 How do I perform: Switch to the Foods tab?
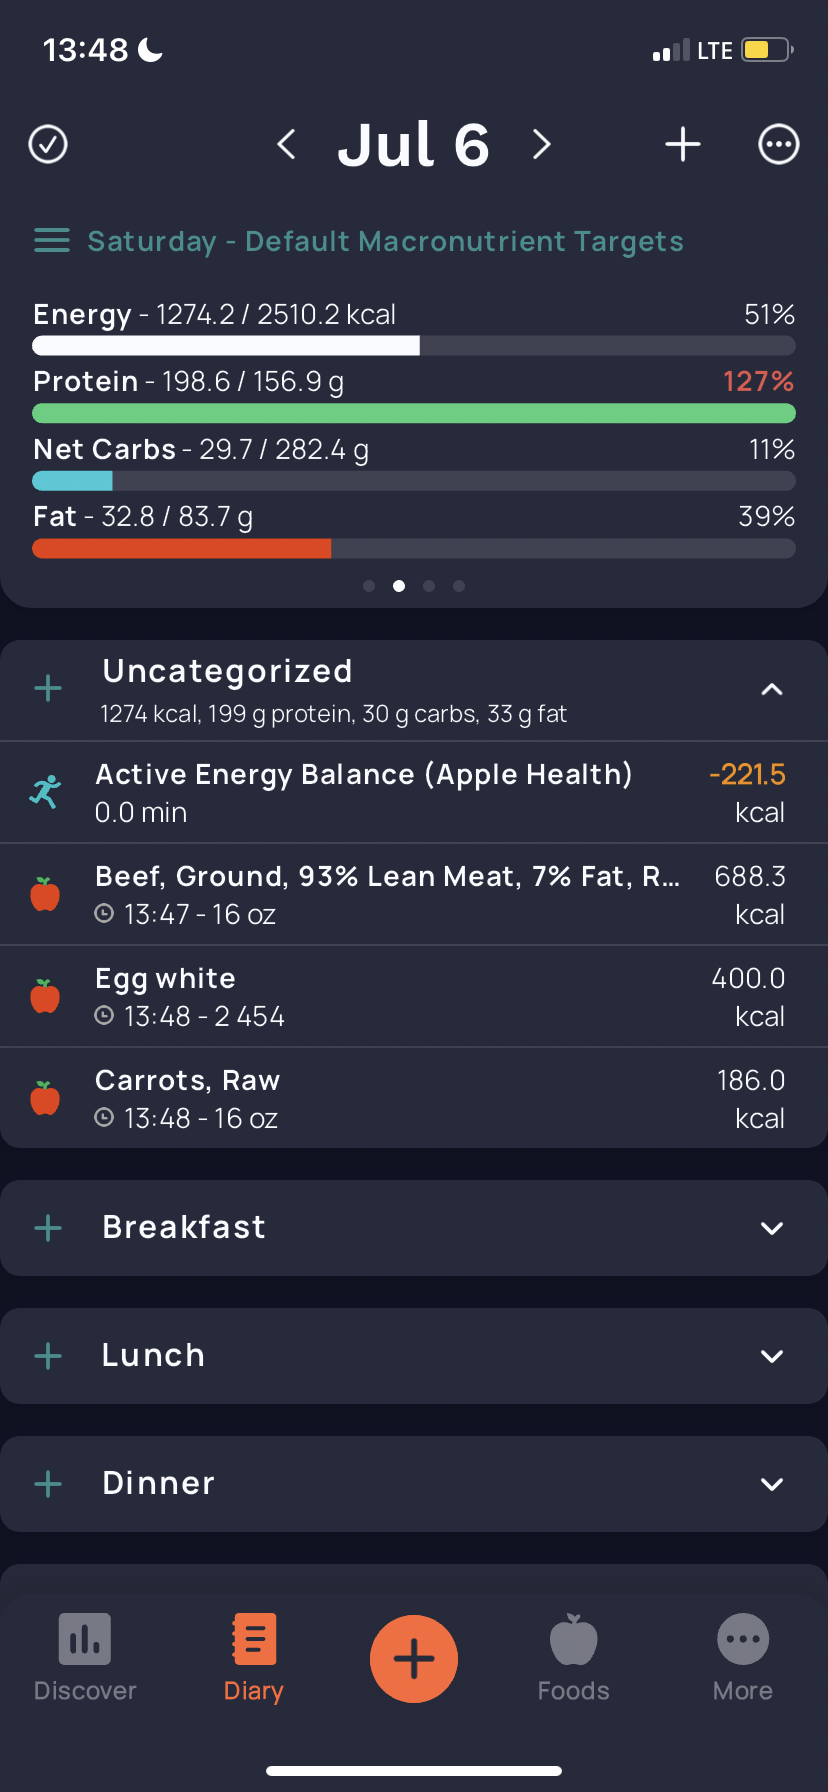(x=574, y=1658)
